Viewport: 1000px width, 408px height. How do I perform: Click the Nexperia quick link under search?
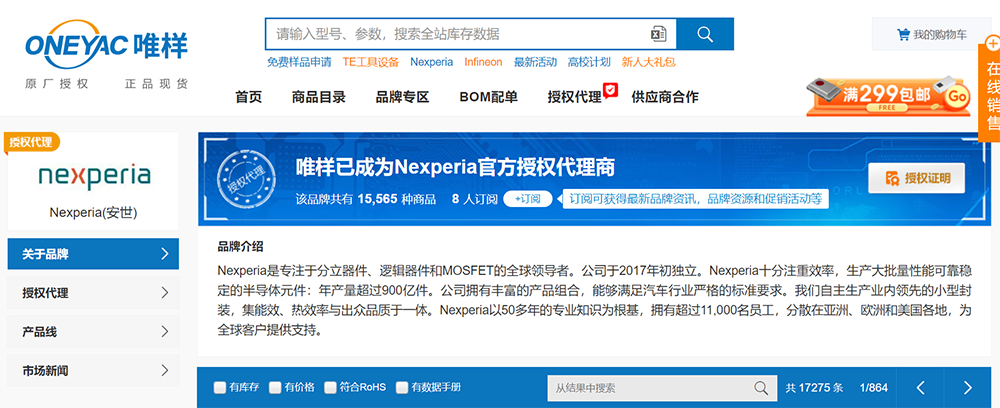432,62
